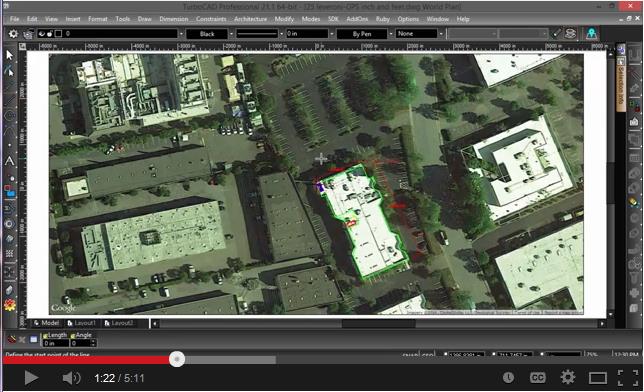Toggle the layer visibility eye icon

point(41,34)
